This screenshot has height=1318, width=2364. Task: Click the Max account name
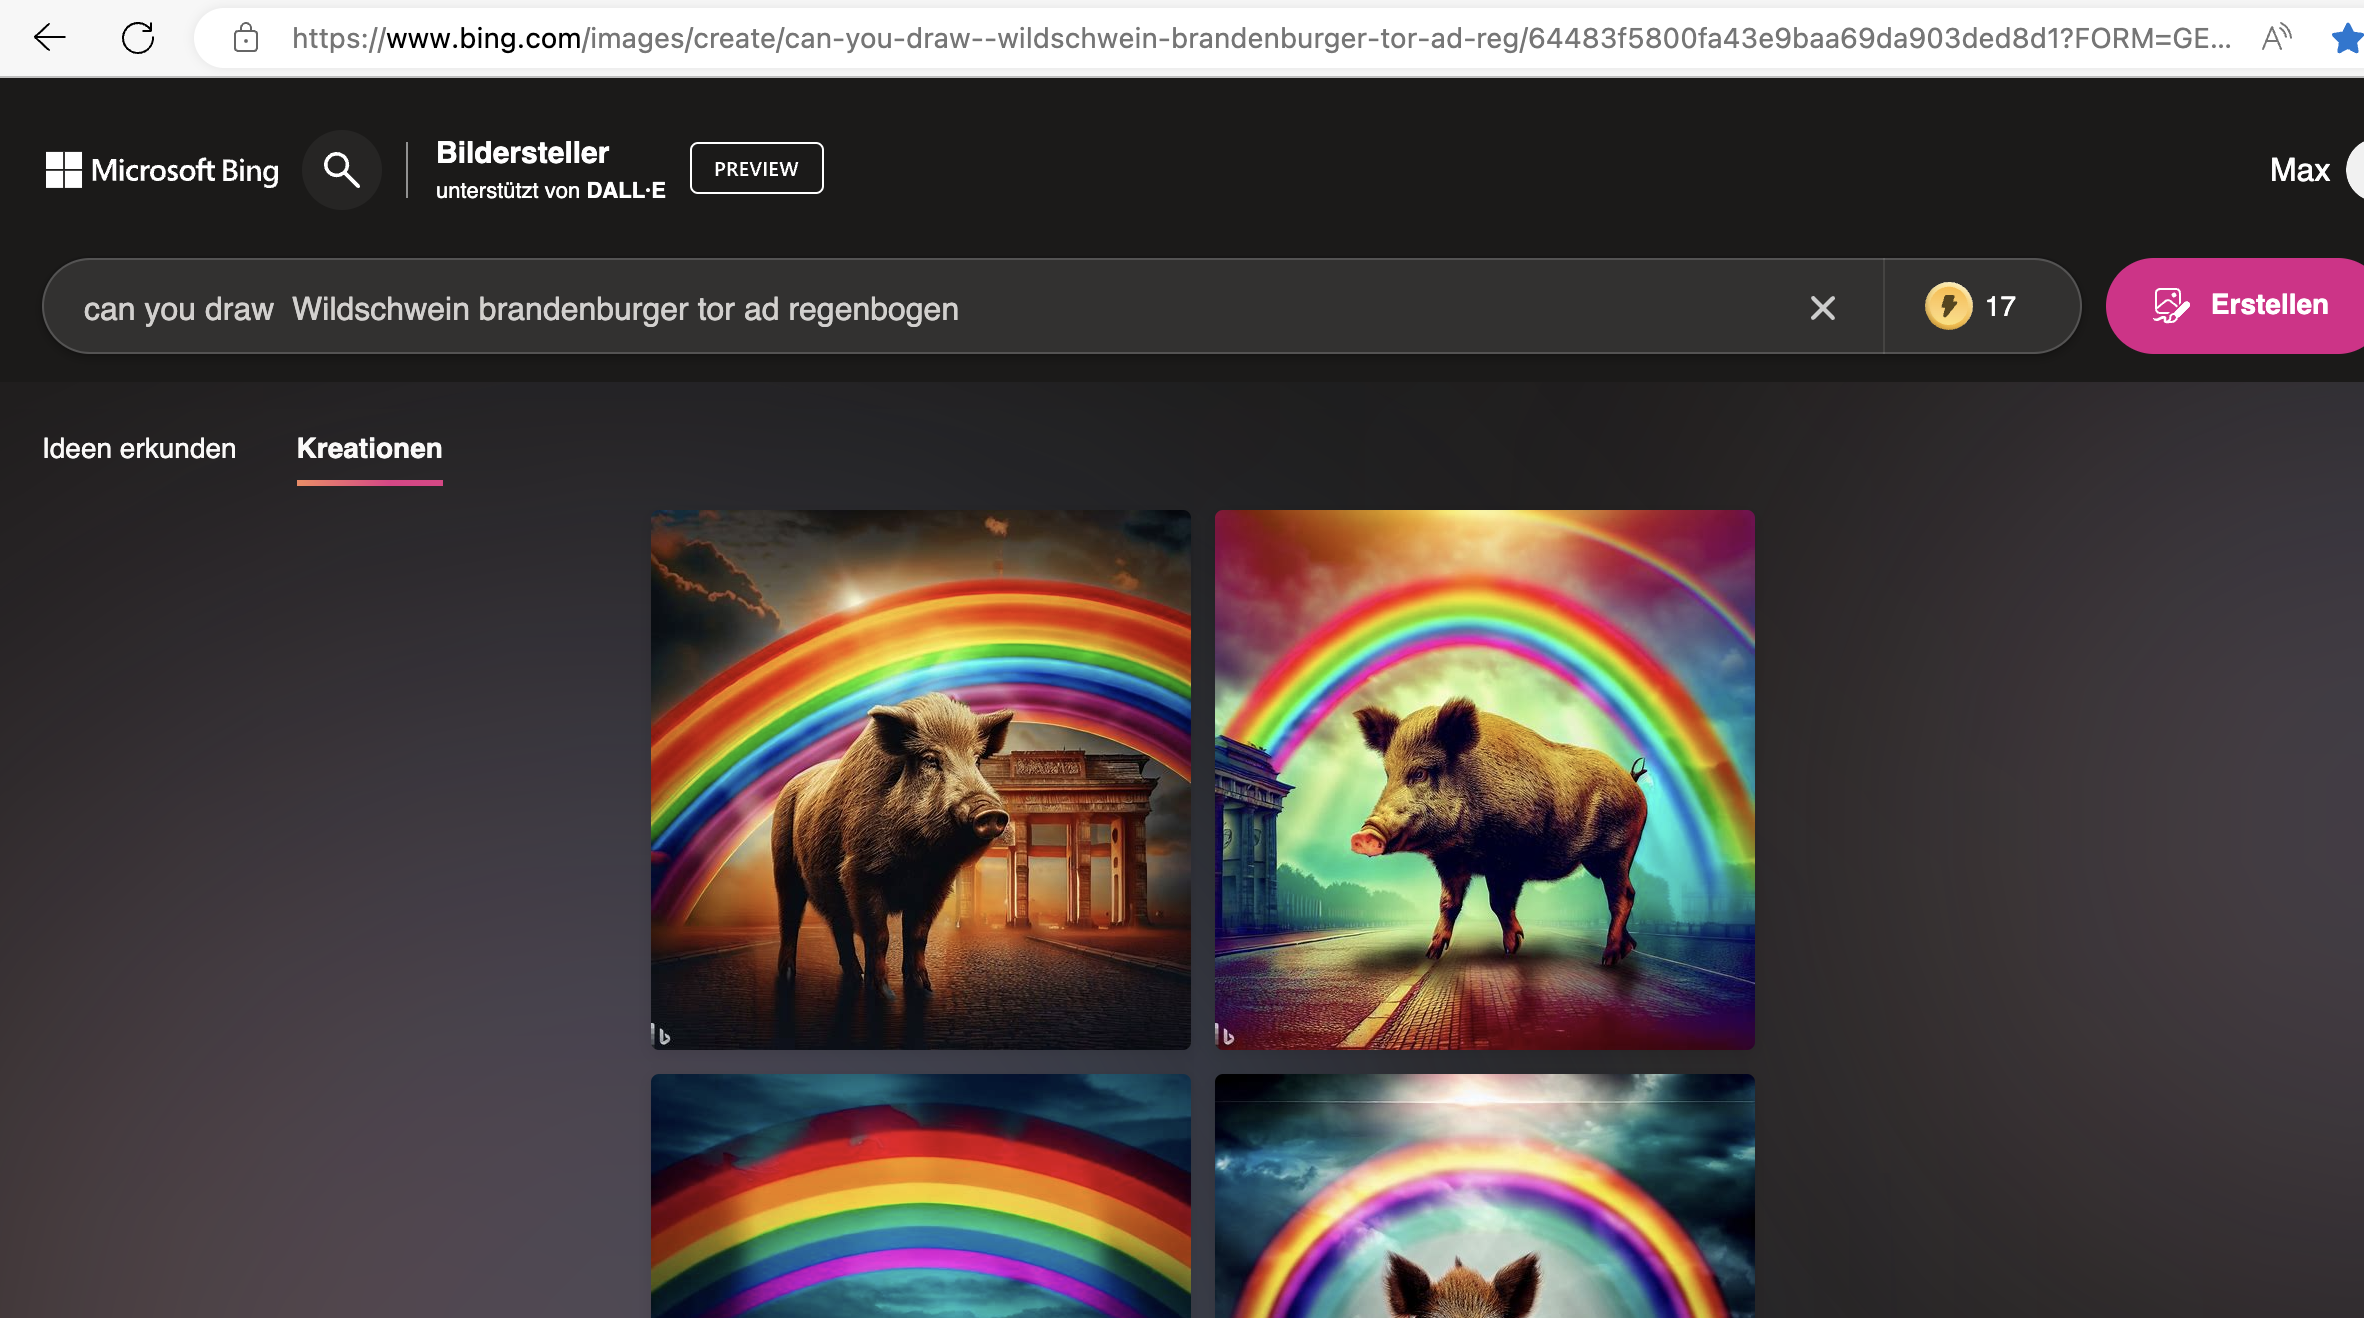pyautogui.click(x=2299, y=170)
